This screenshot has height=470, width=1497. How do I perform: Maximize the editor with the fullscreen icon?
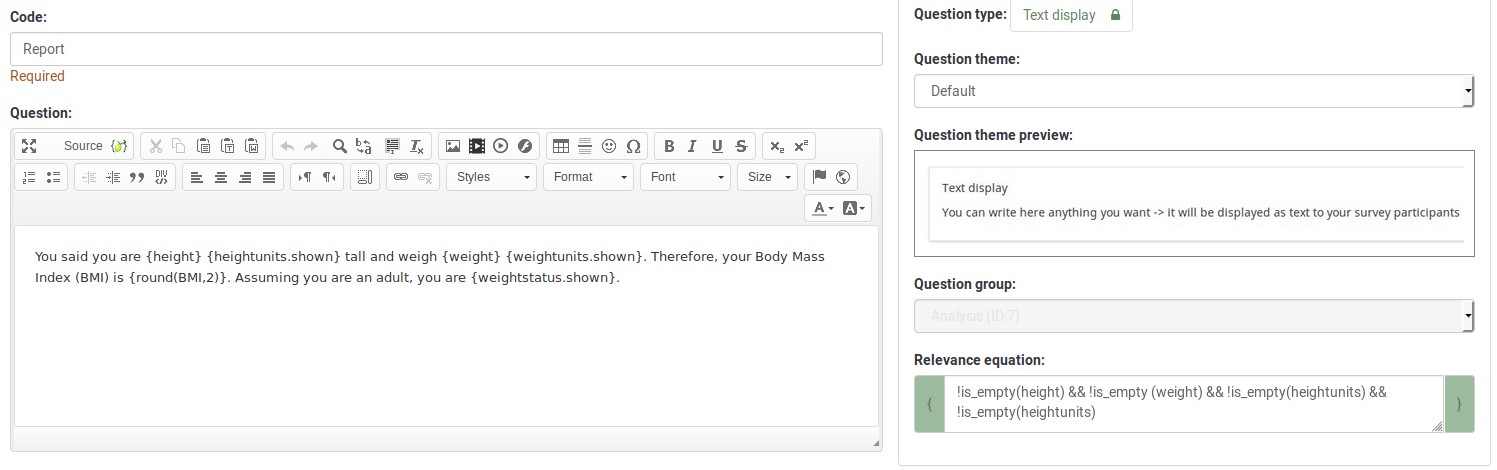tap(29, 146)
